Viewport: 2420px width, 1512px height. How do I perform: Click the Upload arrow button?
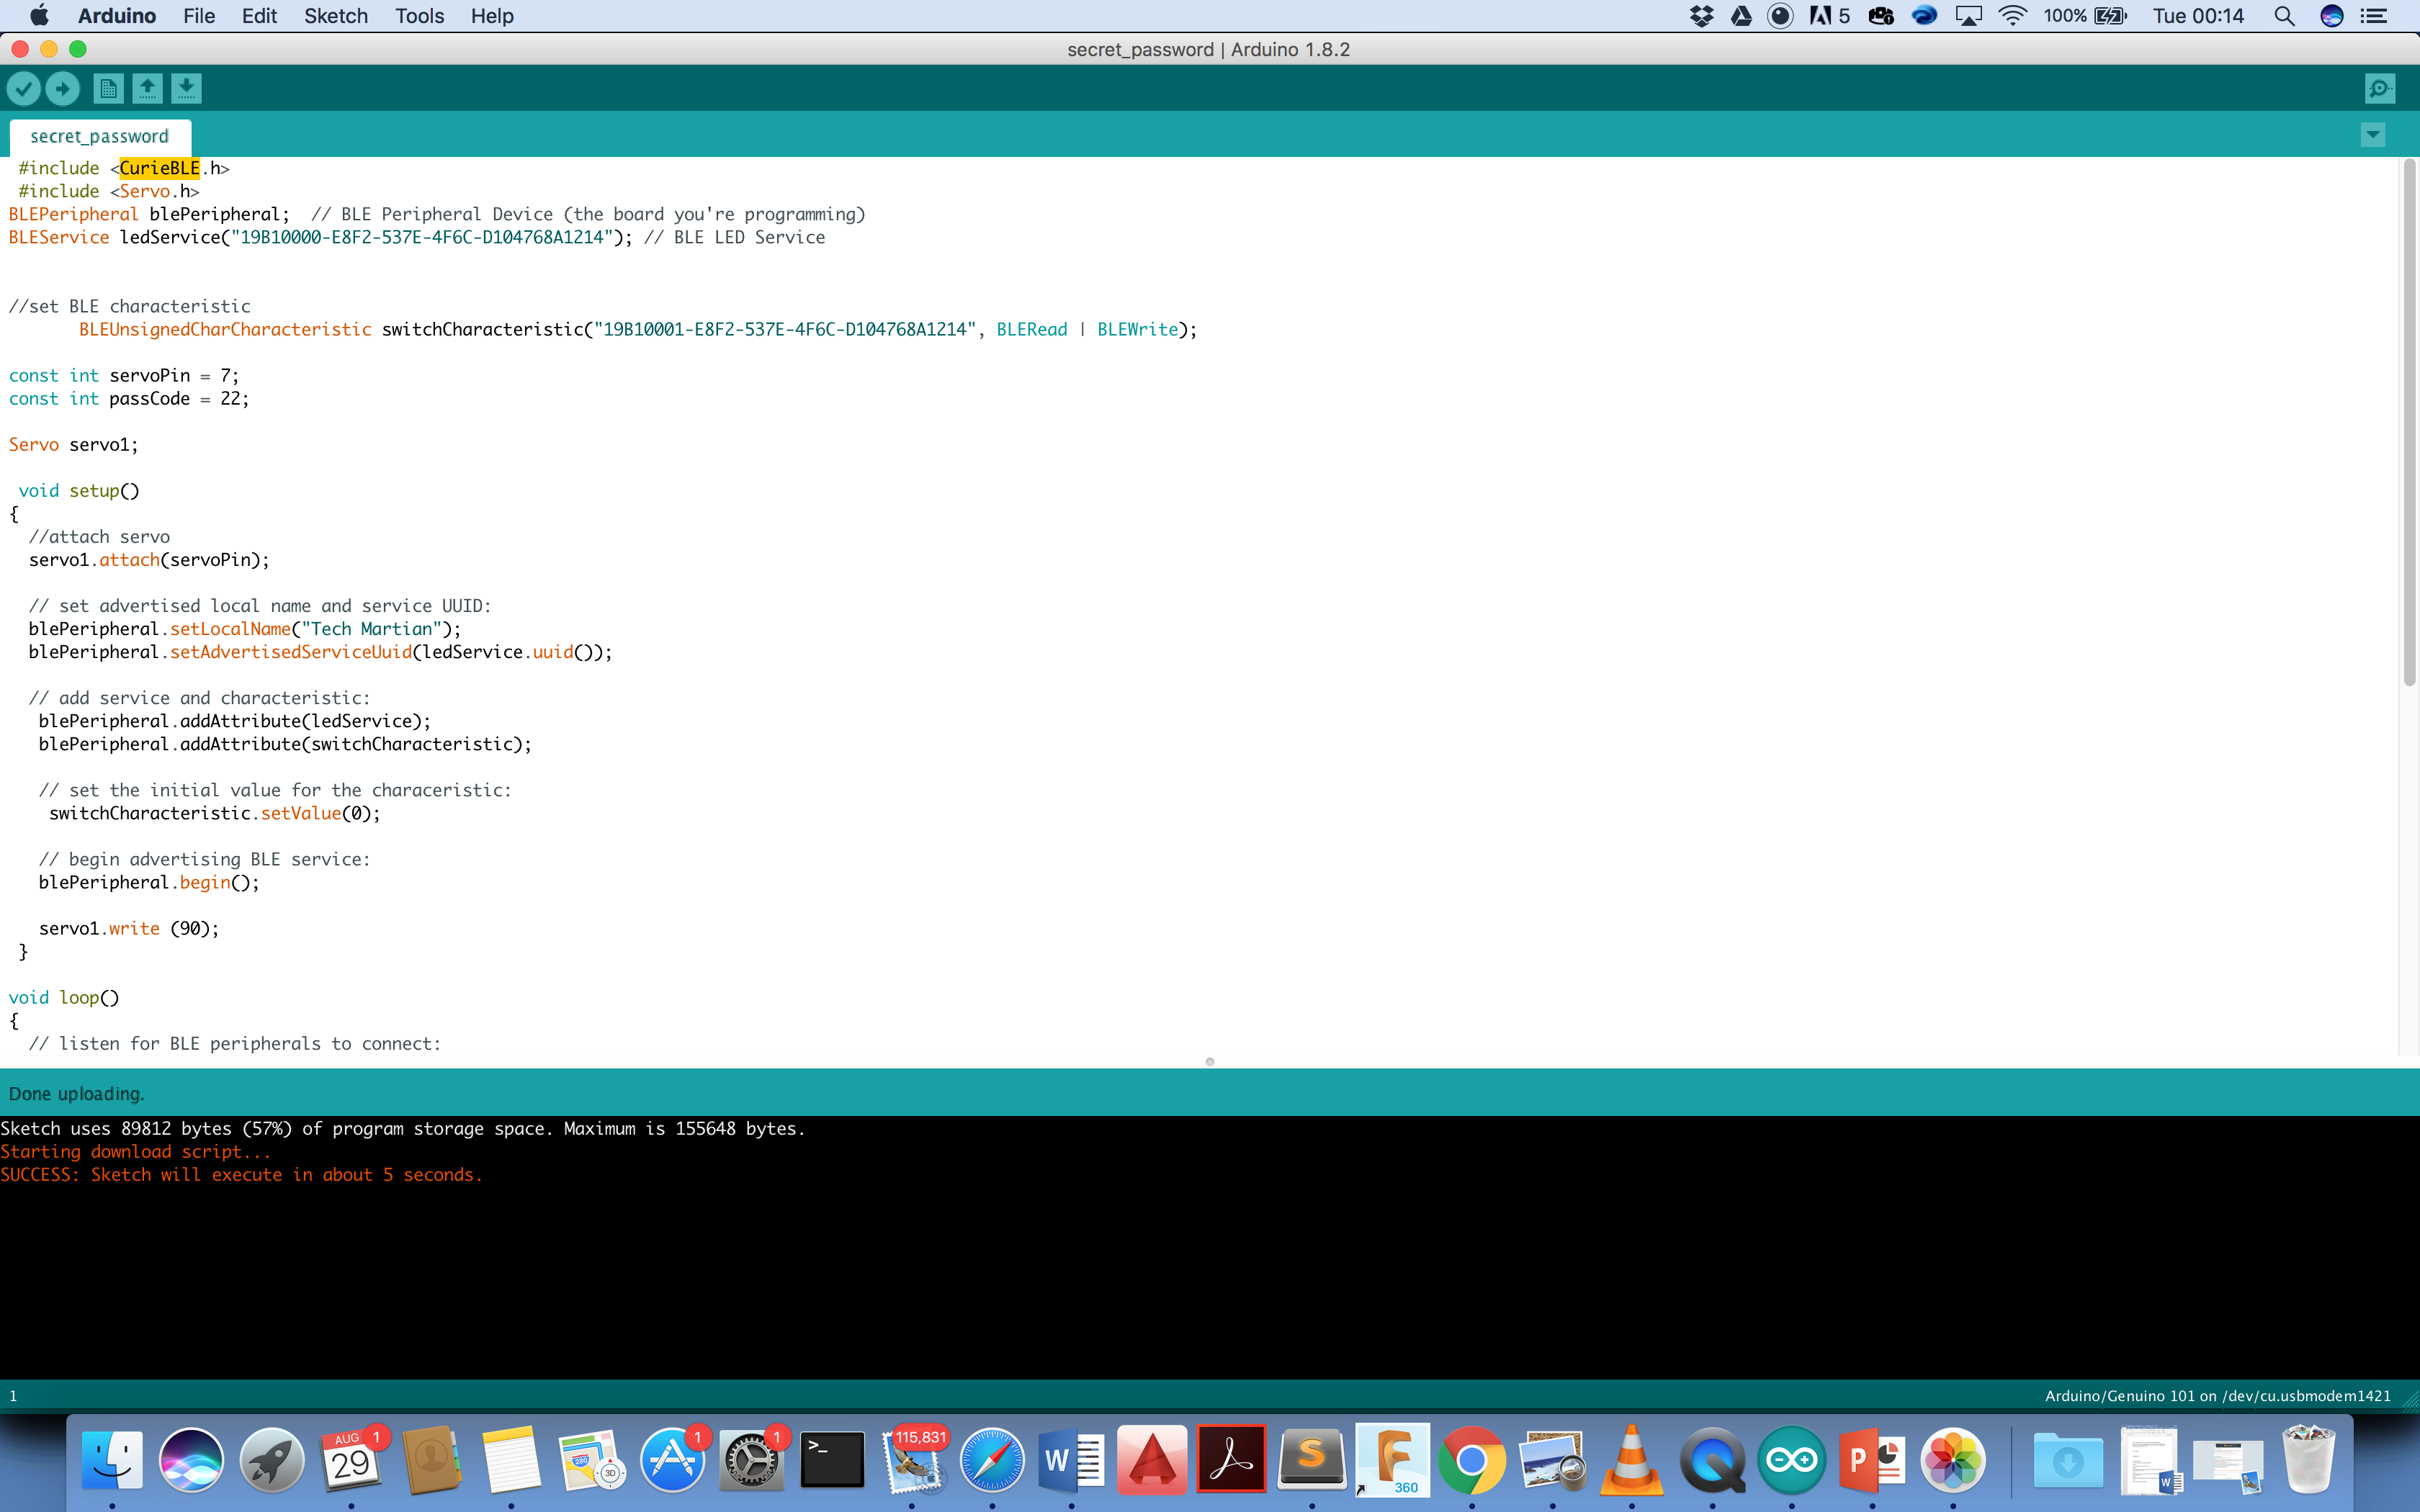tap(63, 89)
